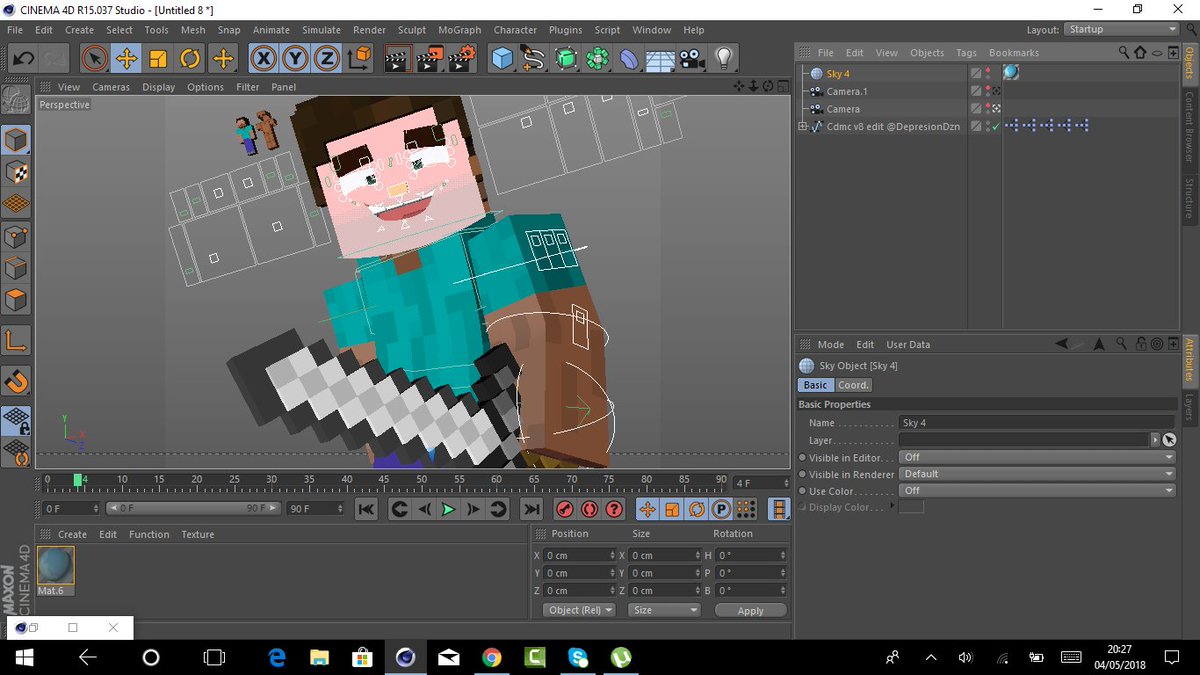1200x675 pixels.
Task: Open the deformer (Bend) objects icon
Action: pyautogui.click(x=629, y=58)
